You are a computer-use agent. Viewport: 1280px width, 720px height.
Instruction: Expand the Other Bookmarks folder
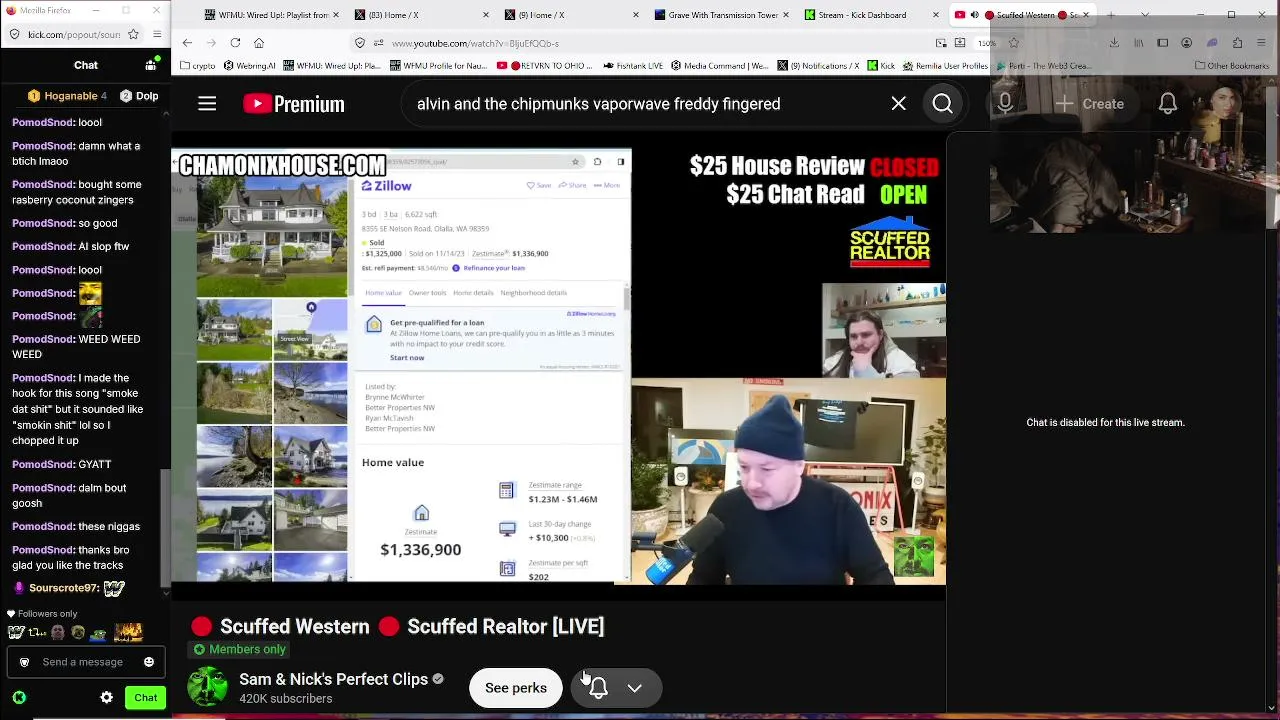click(x=1232, y=66)
